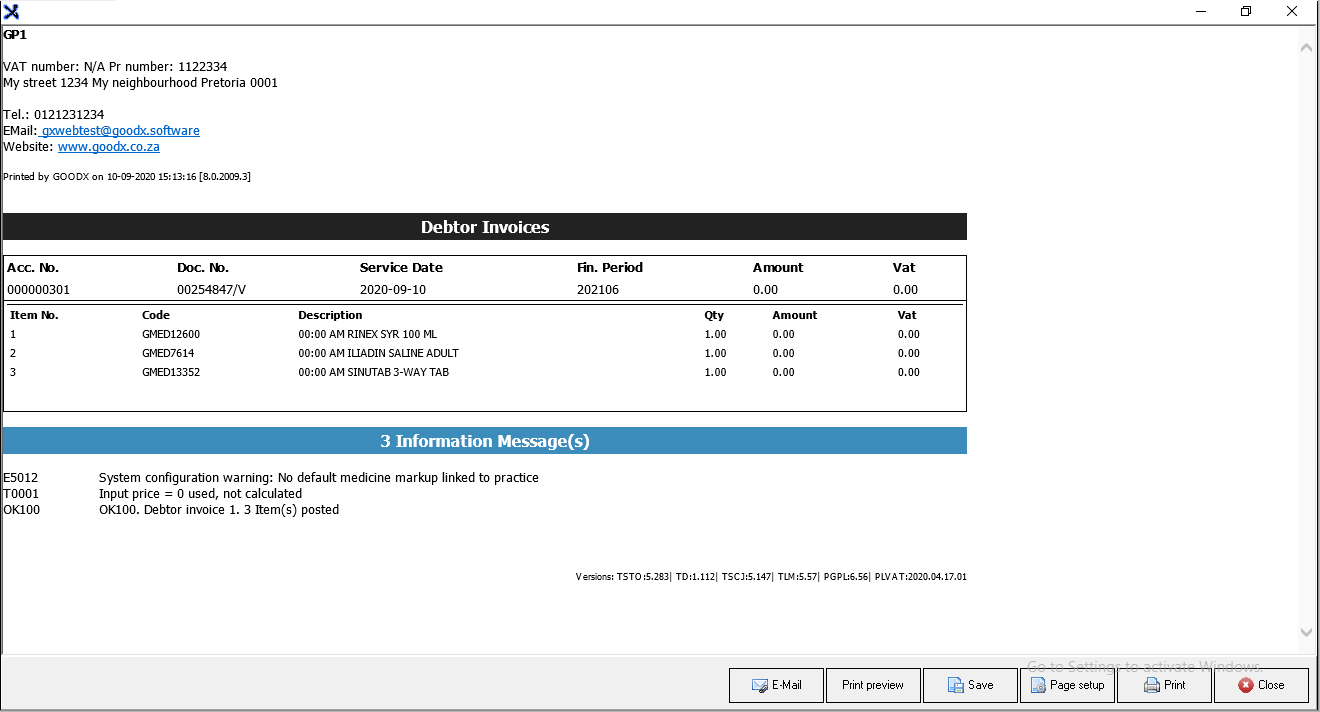Viewport: 1320px width, 712px height.
Task: Click the red Close icon button
Action: click(x=1245, y=686)
